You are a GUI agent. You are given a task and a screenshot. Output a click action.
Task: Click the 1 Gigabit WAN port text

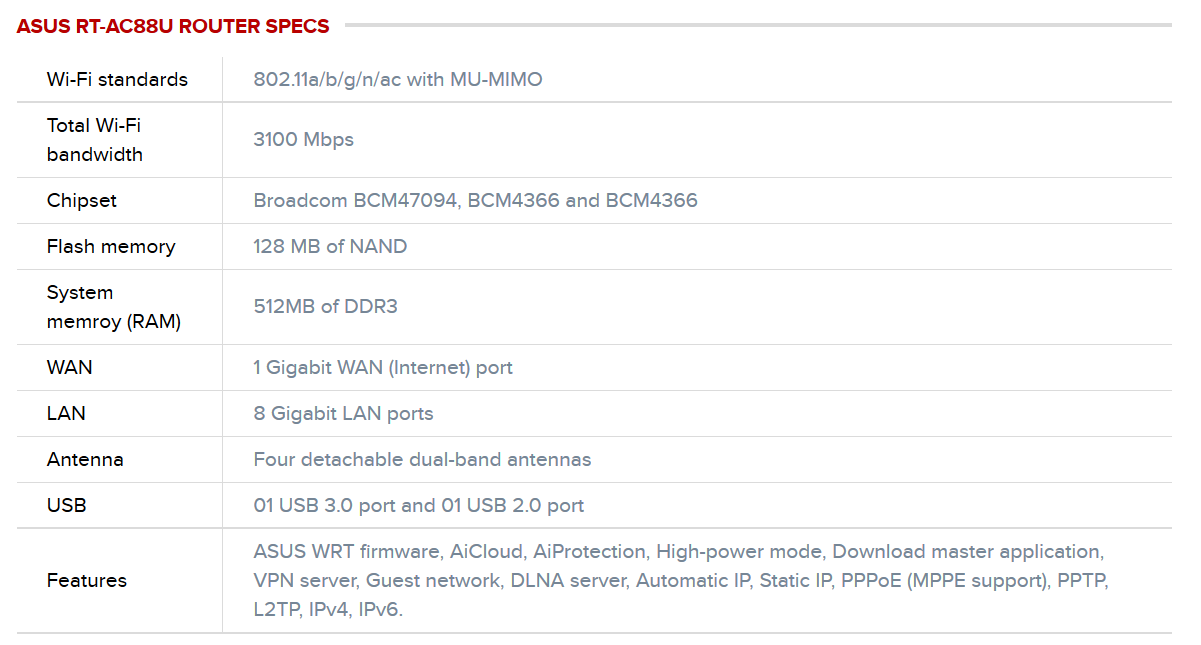(383, 367)
